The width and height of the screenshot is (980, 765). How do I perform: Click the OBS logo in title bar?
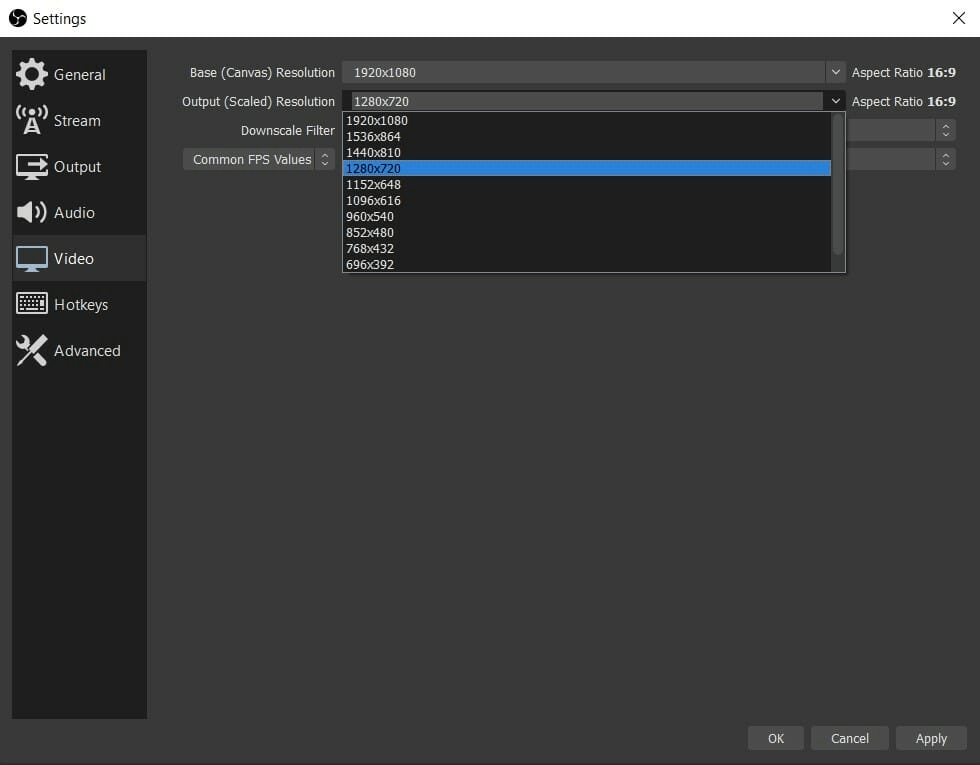point(18,18)
